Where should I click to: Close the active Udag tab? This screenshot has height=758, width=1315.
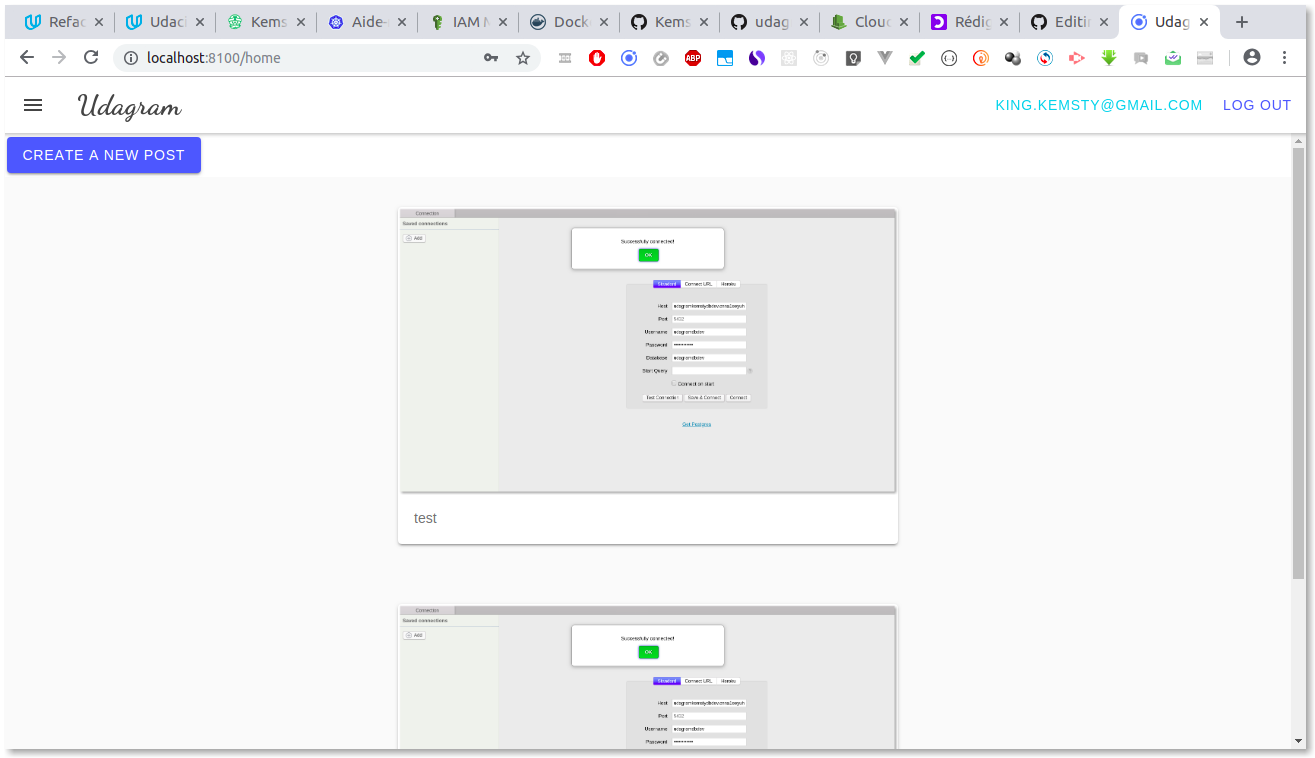point(1204,22)
